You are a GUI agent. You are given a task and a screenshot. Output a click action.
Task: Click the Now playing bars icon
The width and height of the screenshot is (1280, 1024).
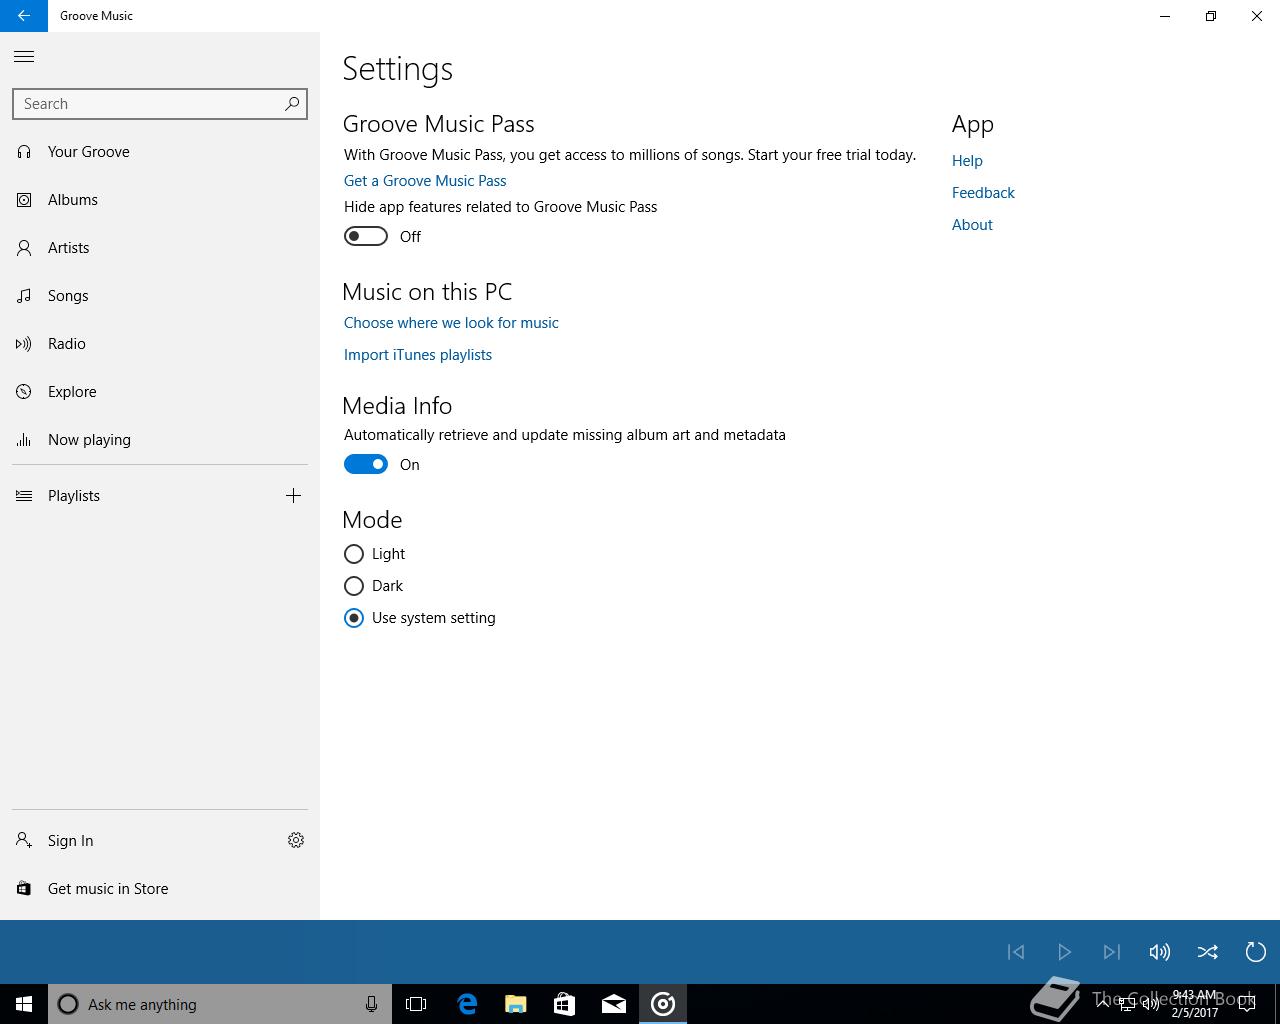click(x=24, y=440)
